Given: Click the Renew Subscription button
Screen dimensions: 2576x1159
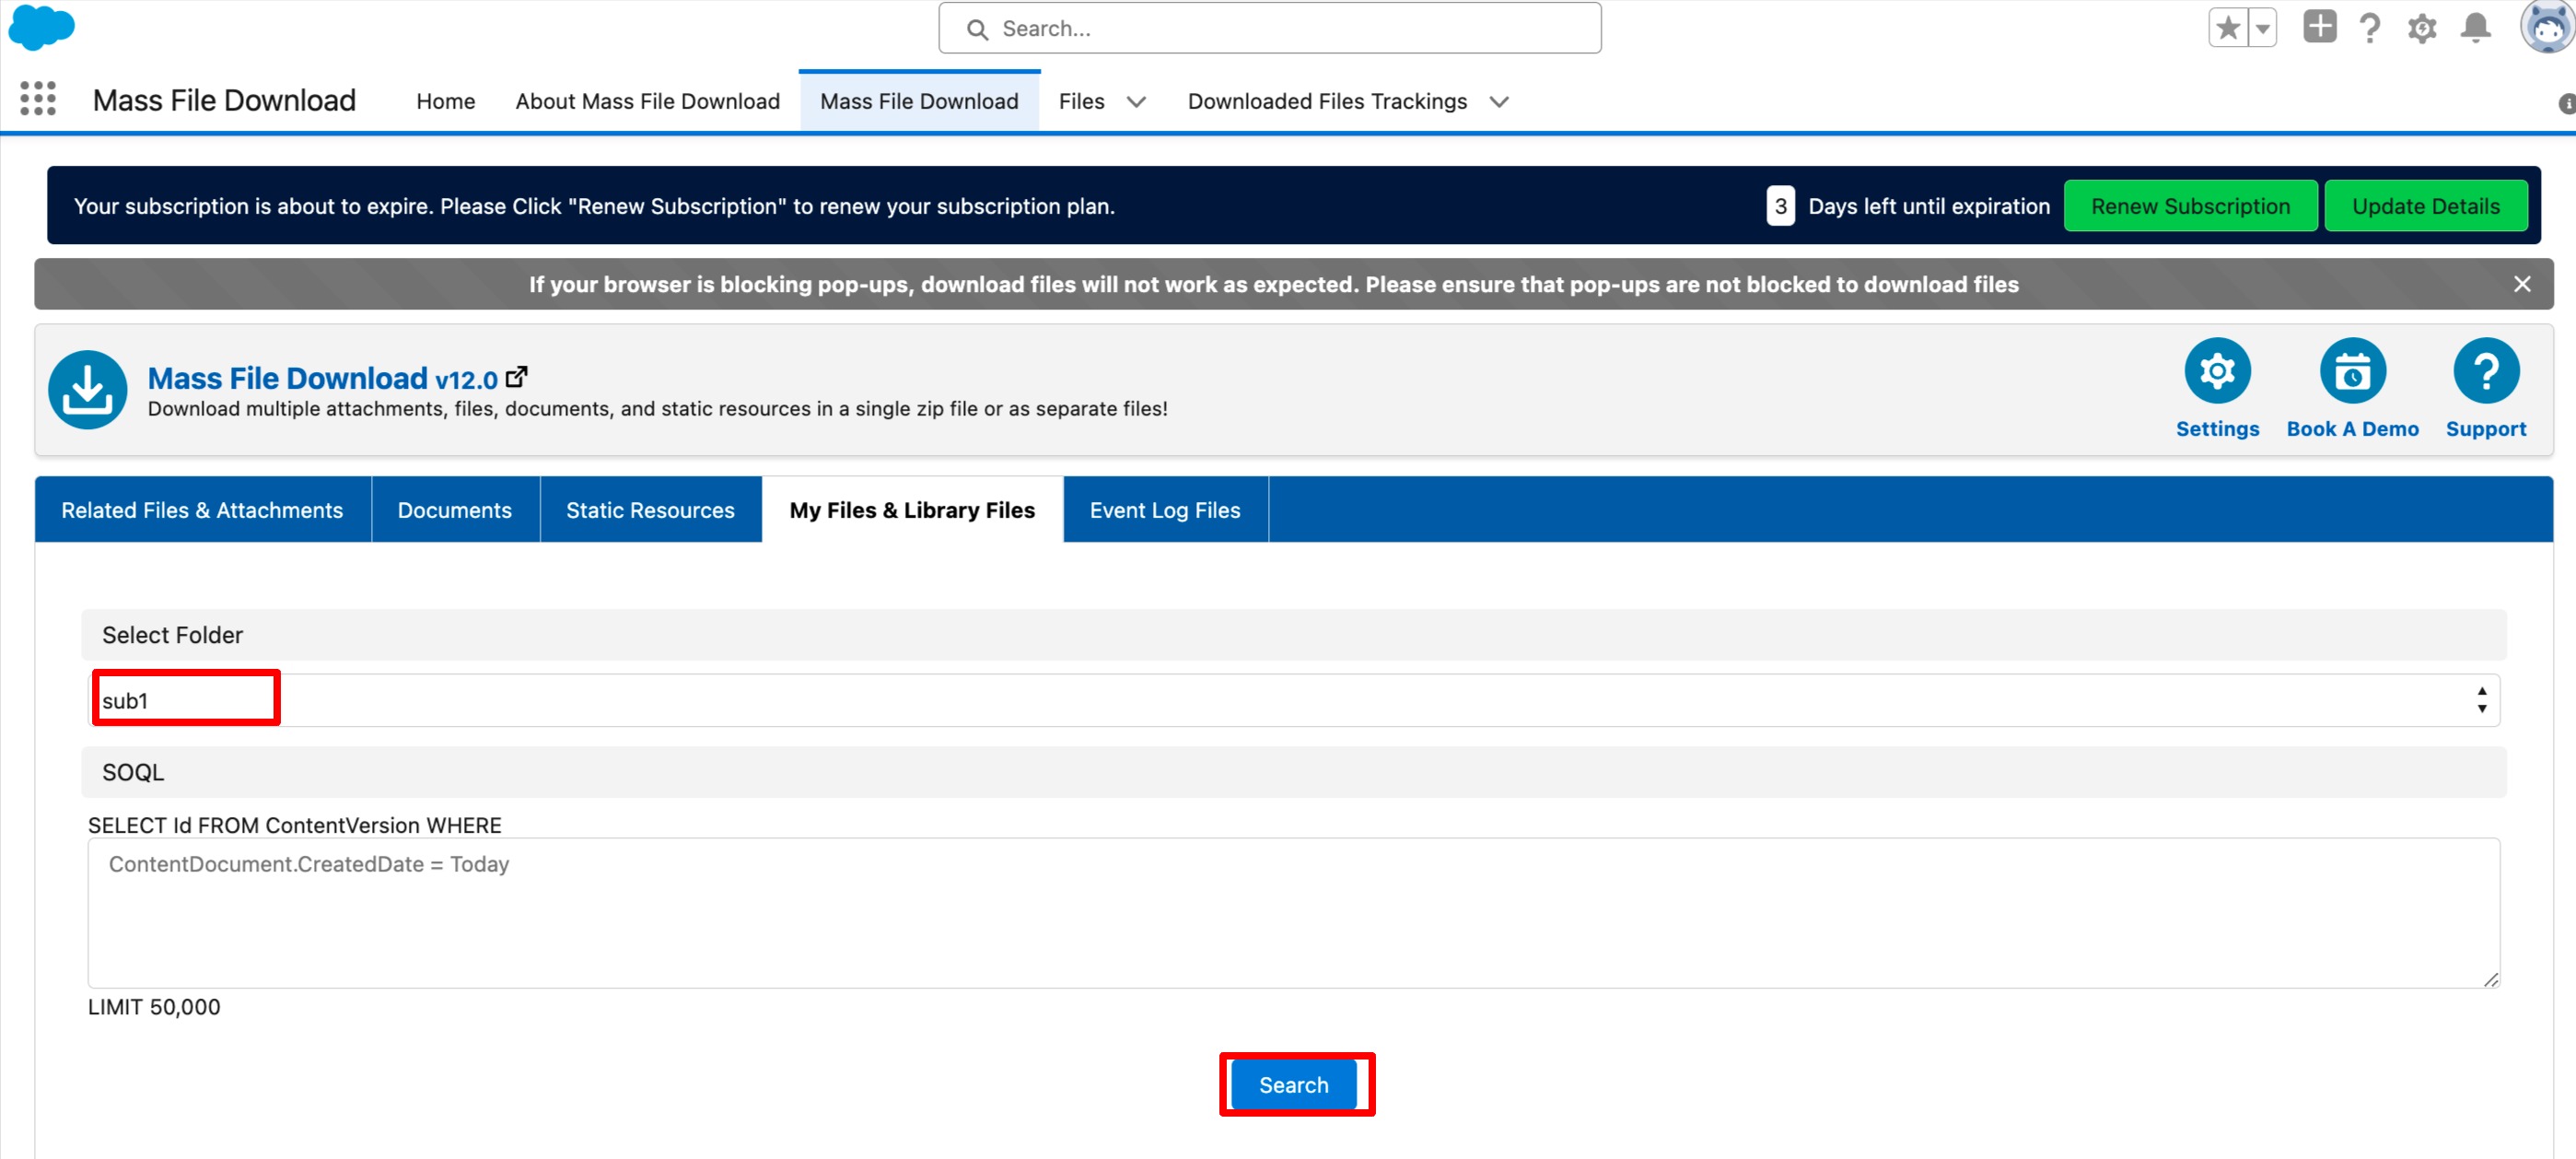Looking at the screenshot, I should [2189, 206].
